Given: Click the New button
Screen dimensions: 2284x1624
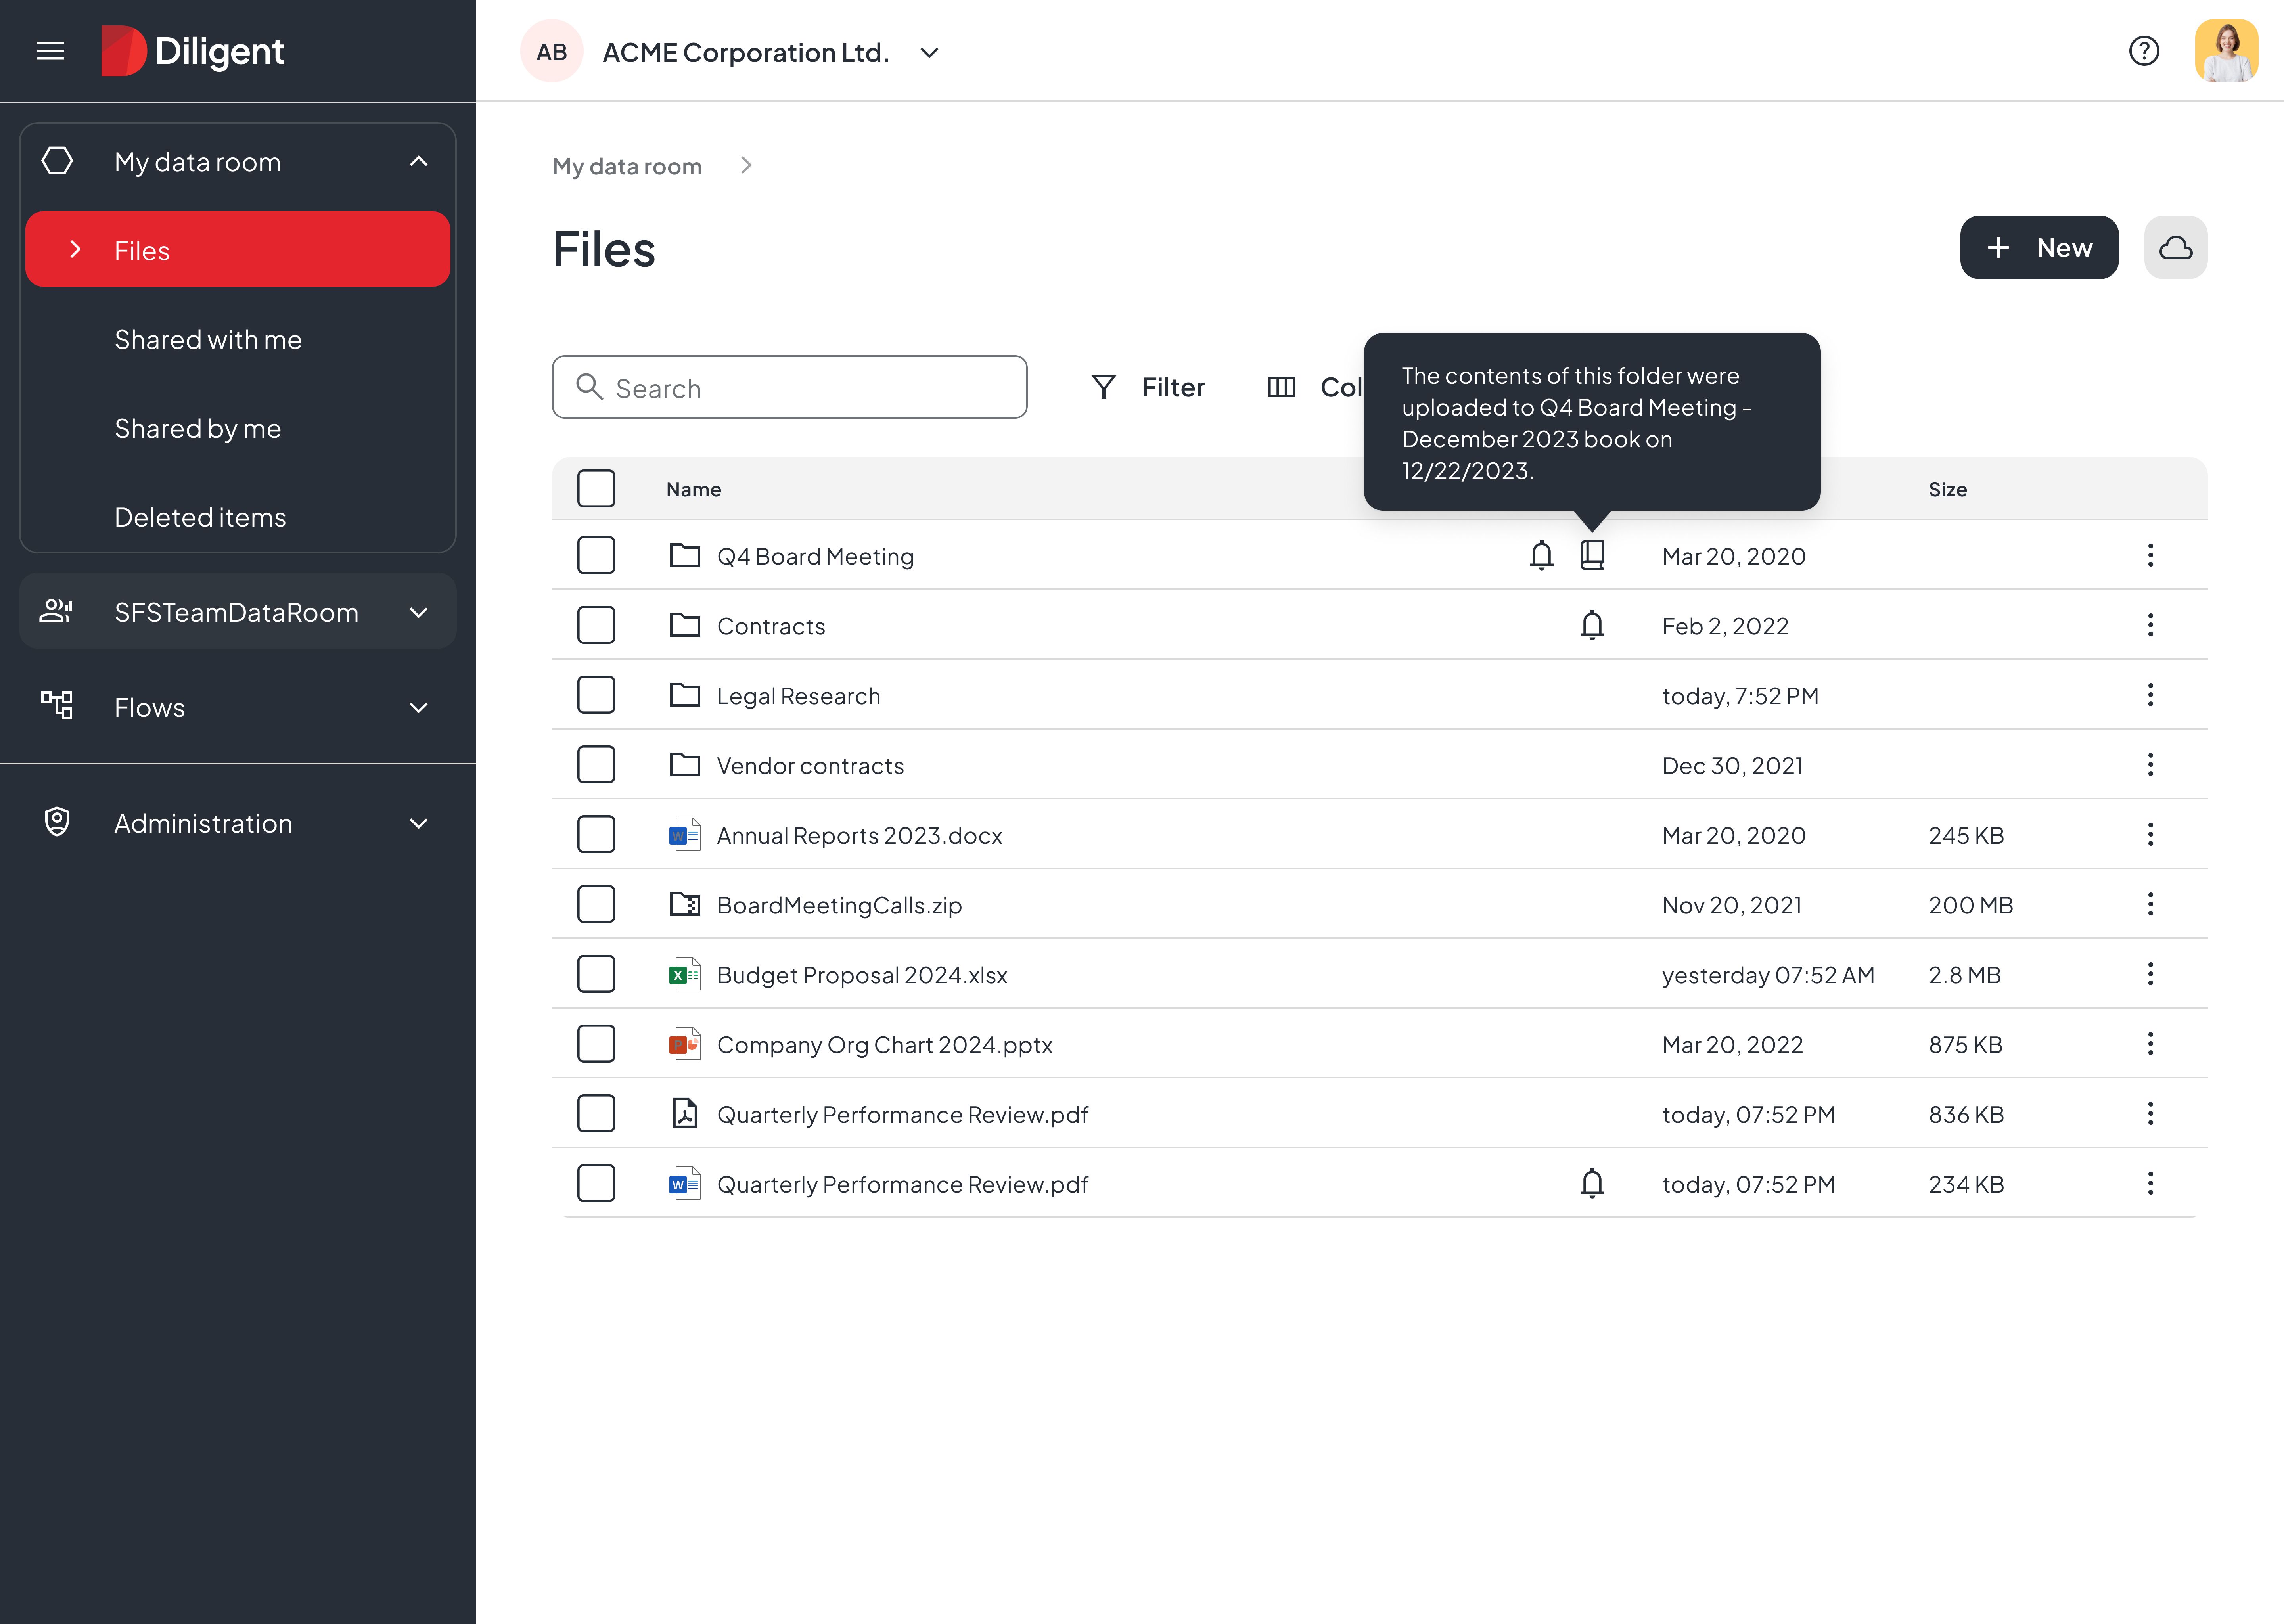Looking at the screenshot, I should (2038, 248).
